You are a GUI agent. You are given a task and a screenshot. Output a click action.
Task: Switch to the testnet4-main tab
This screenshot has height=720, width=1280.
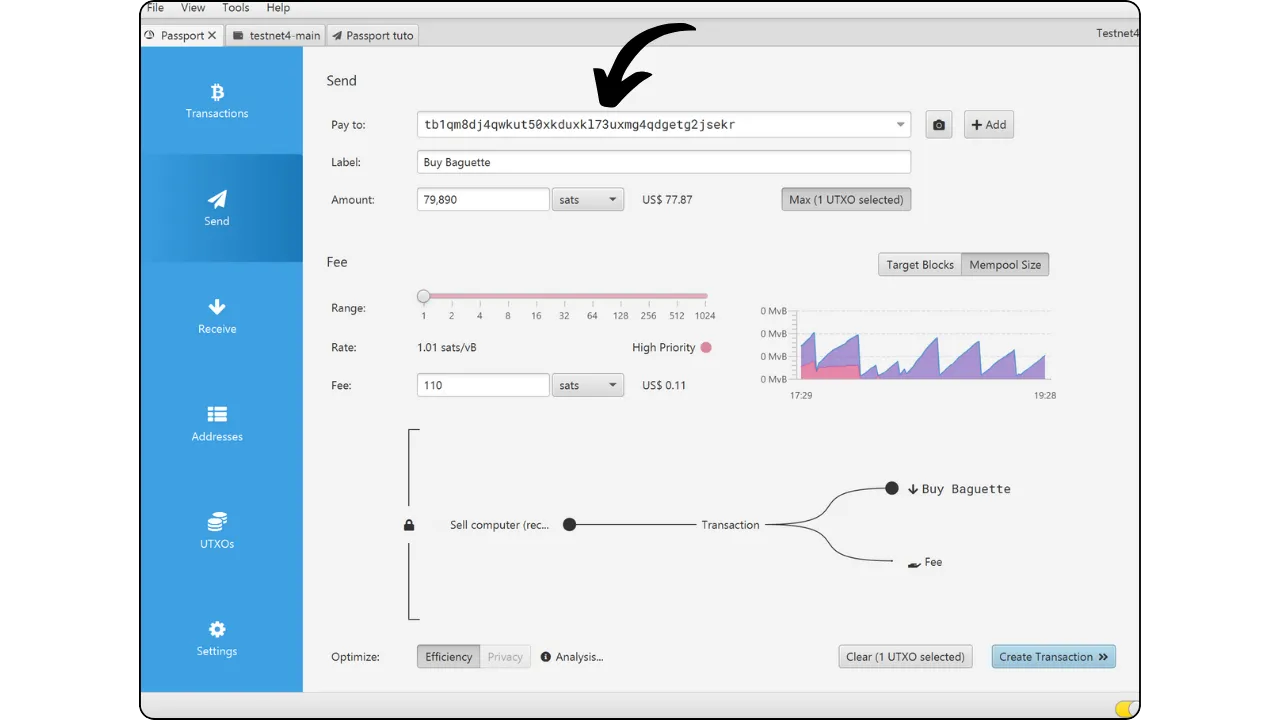tap(276, 36)
